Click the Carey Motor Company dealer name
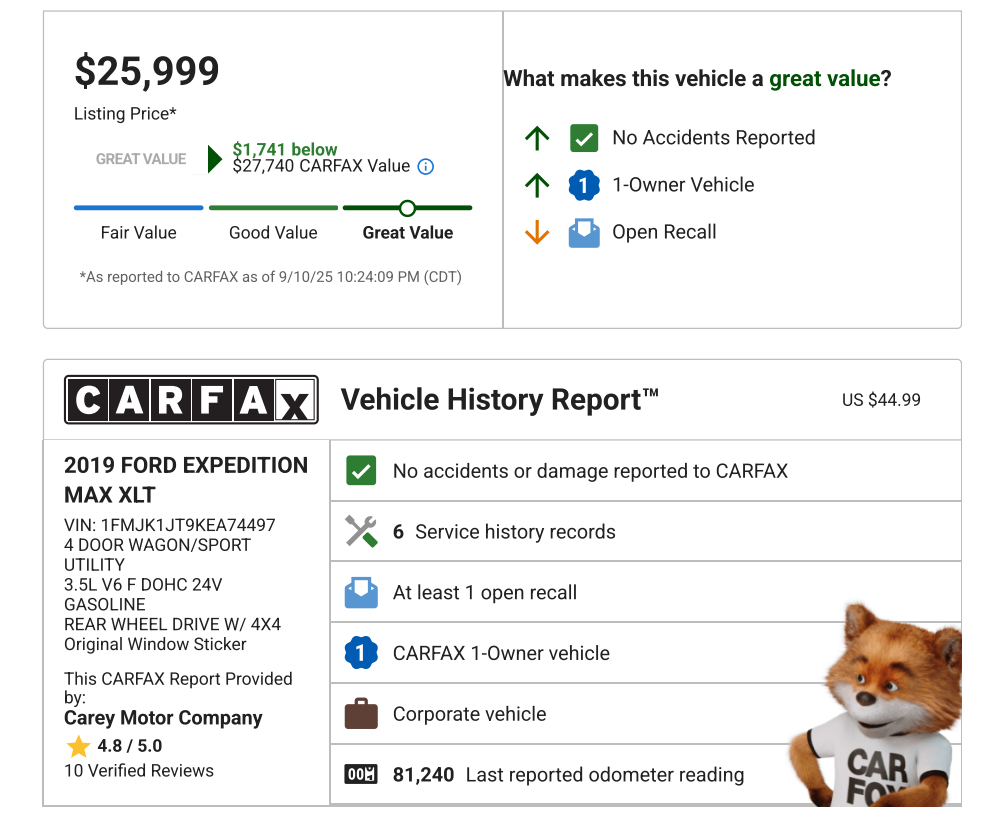This screenshot has height=826, width=1002. point(163,718)
